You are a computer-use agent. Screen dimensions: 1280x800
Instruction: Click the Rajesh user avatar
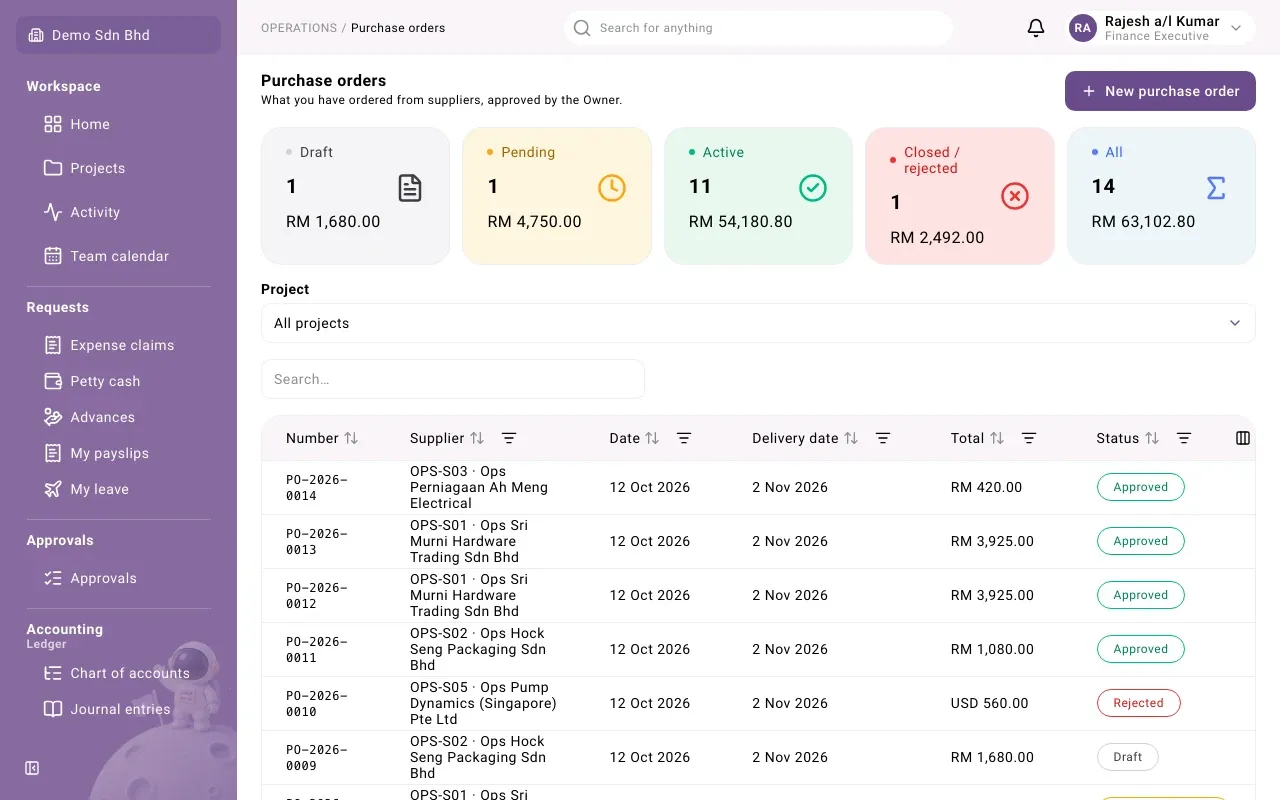1083,28
